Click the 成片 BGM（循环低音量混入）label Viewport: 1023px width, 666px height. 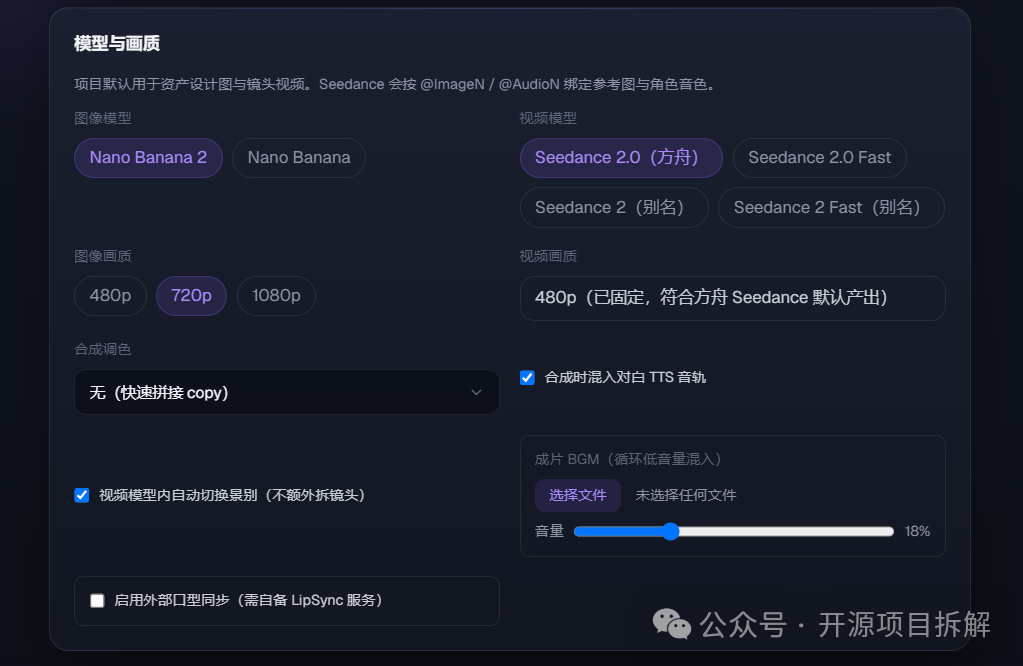point(628,459)
